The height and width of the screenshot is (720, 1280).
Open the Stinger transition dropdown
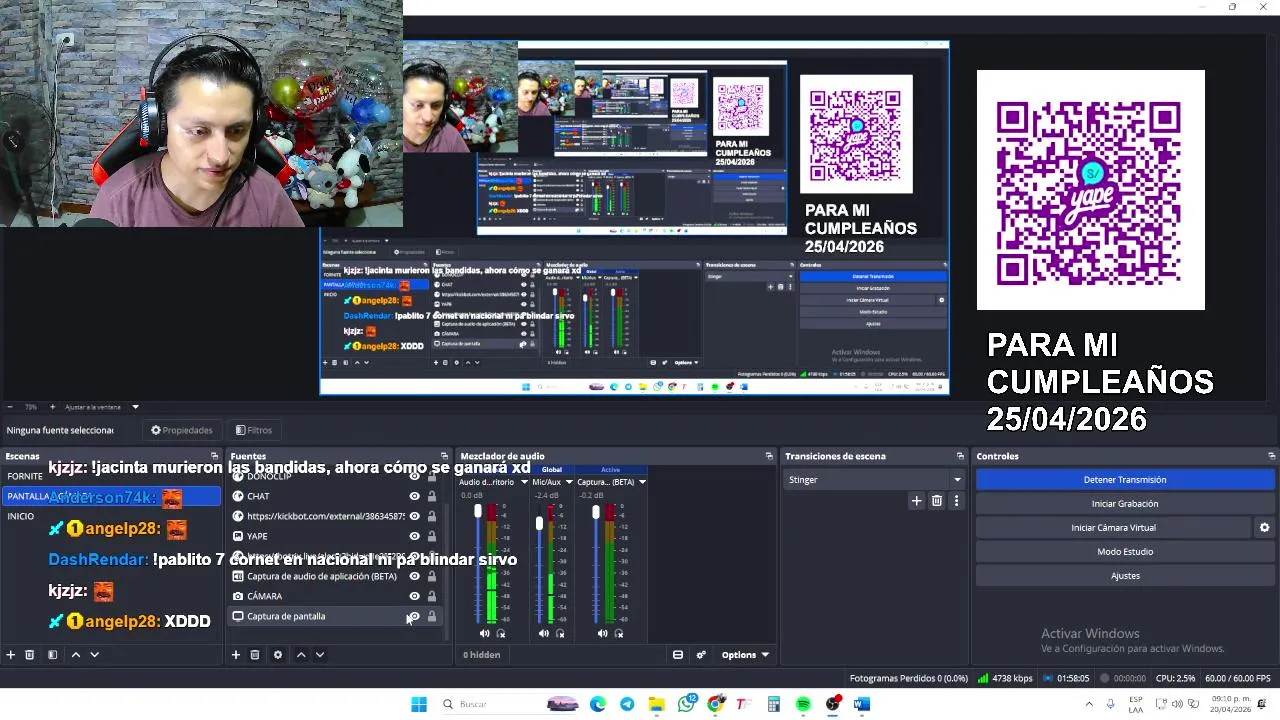pos(875,480)
